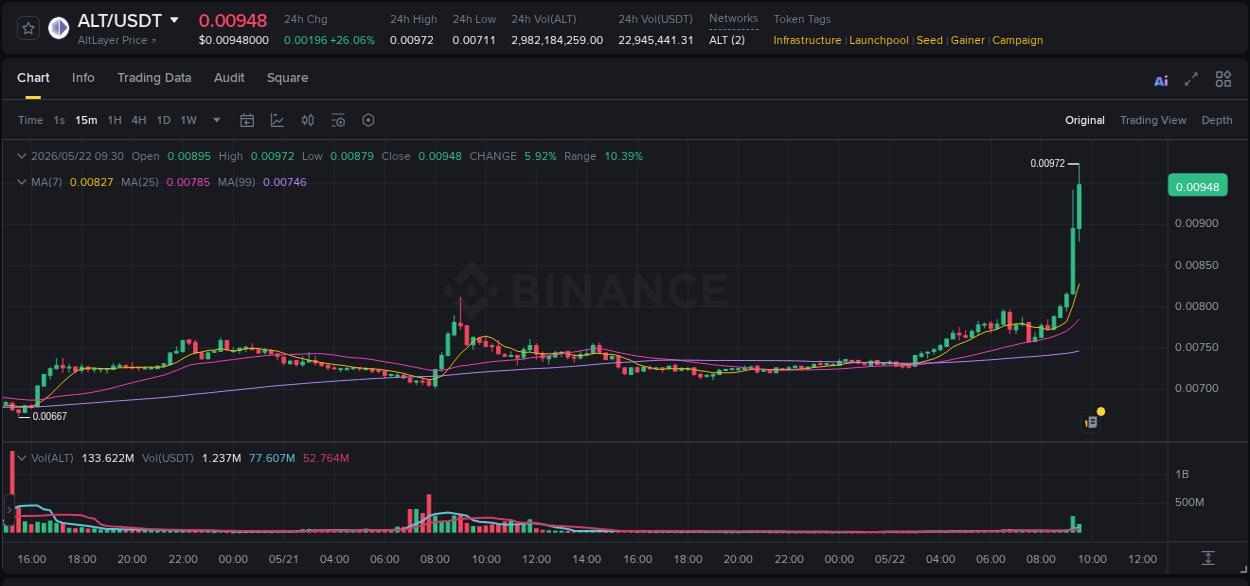Switch to the Chart tab

(x=33, y=78)
